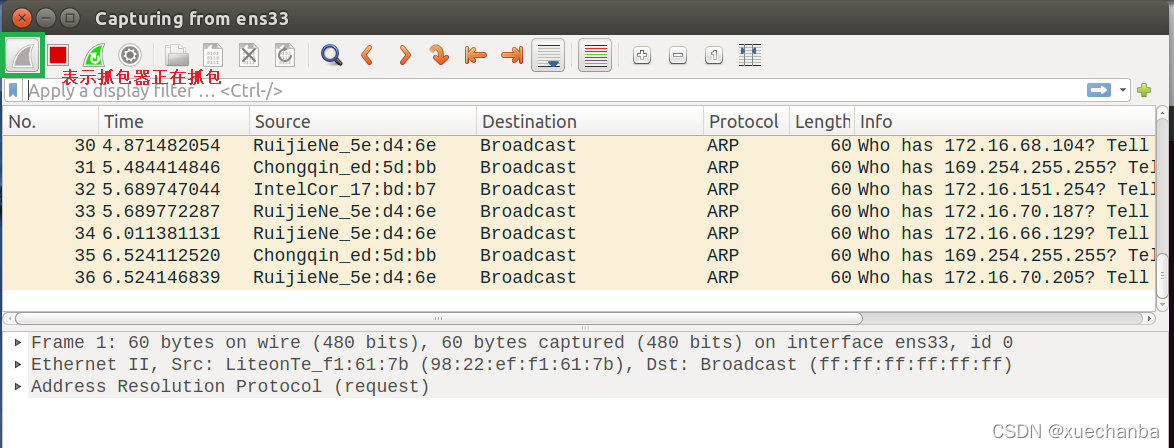Add a display filter button with plus

coord(1144,90)
